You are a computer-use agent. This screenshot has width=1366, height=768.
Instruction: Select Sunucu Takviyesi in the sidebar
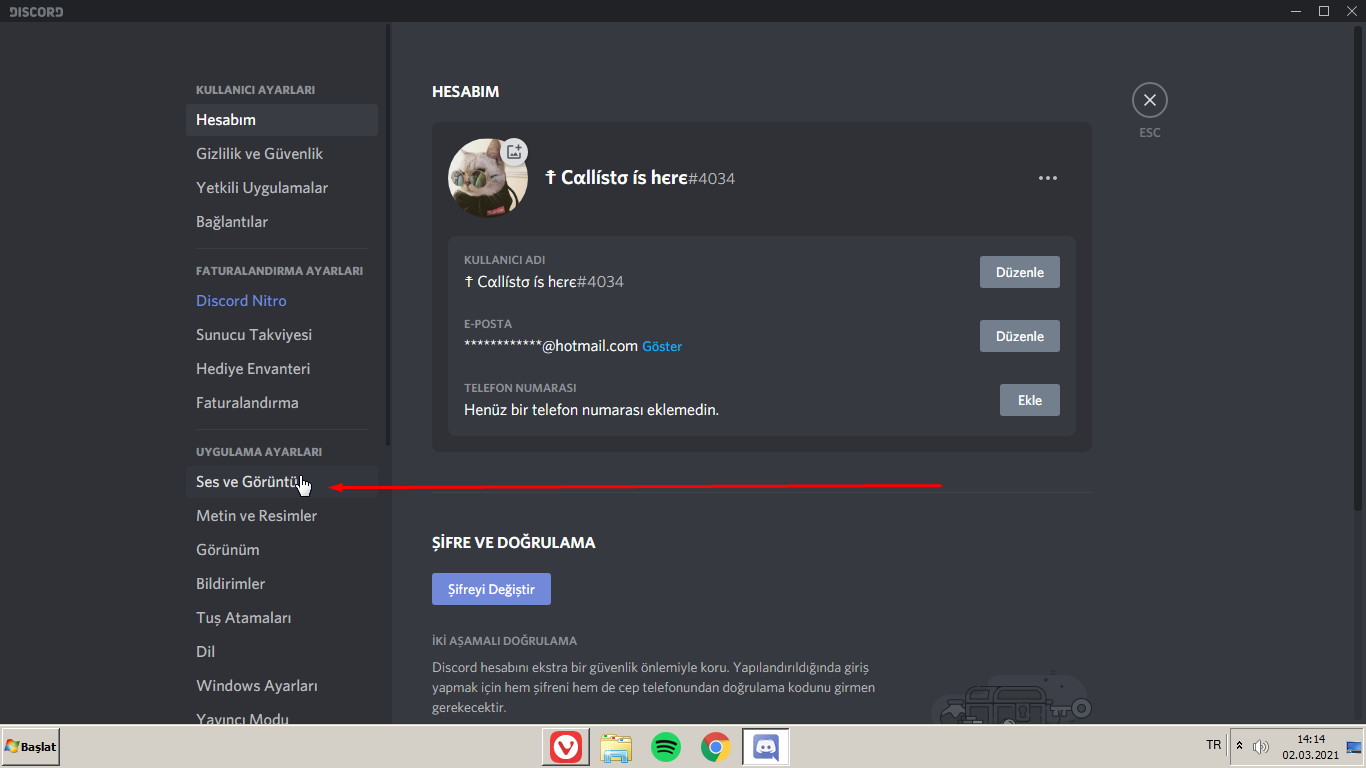click(282, 335)
